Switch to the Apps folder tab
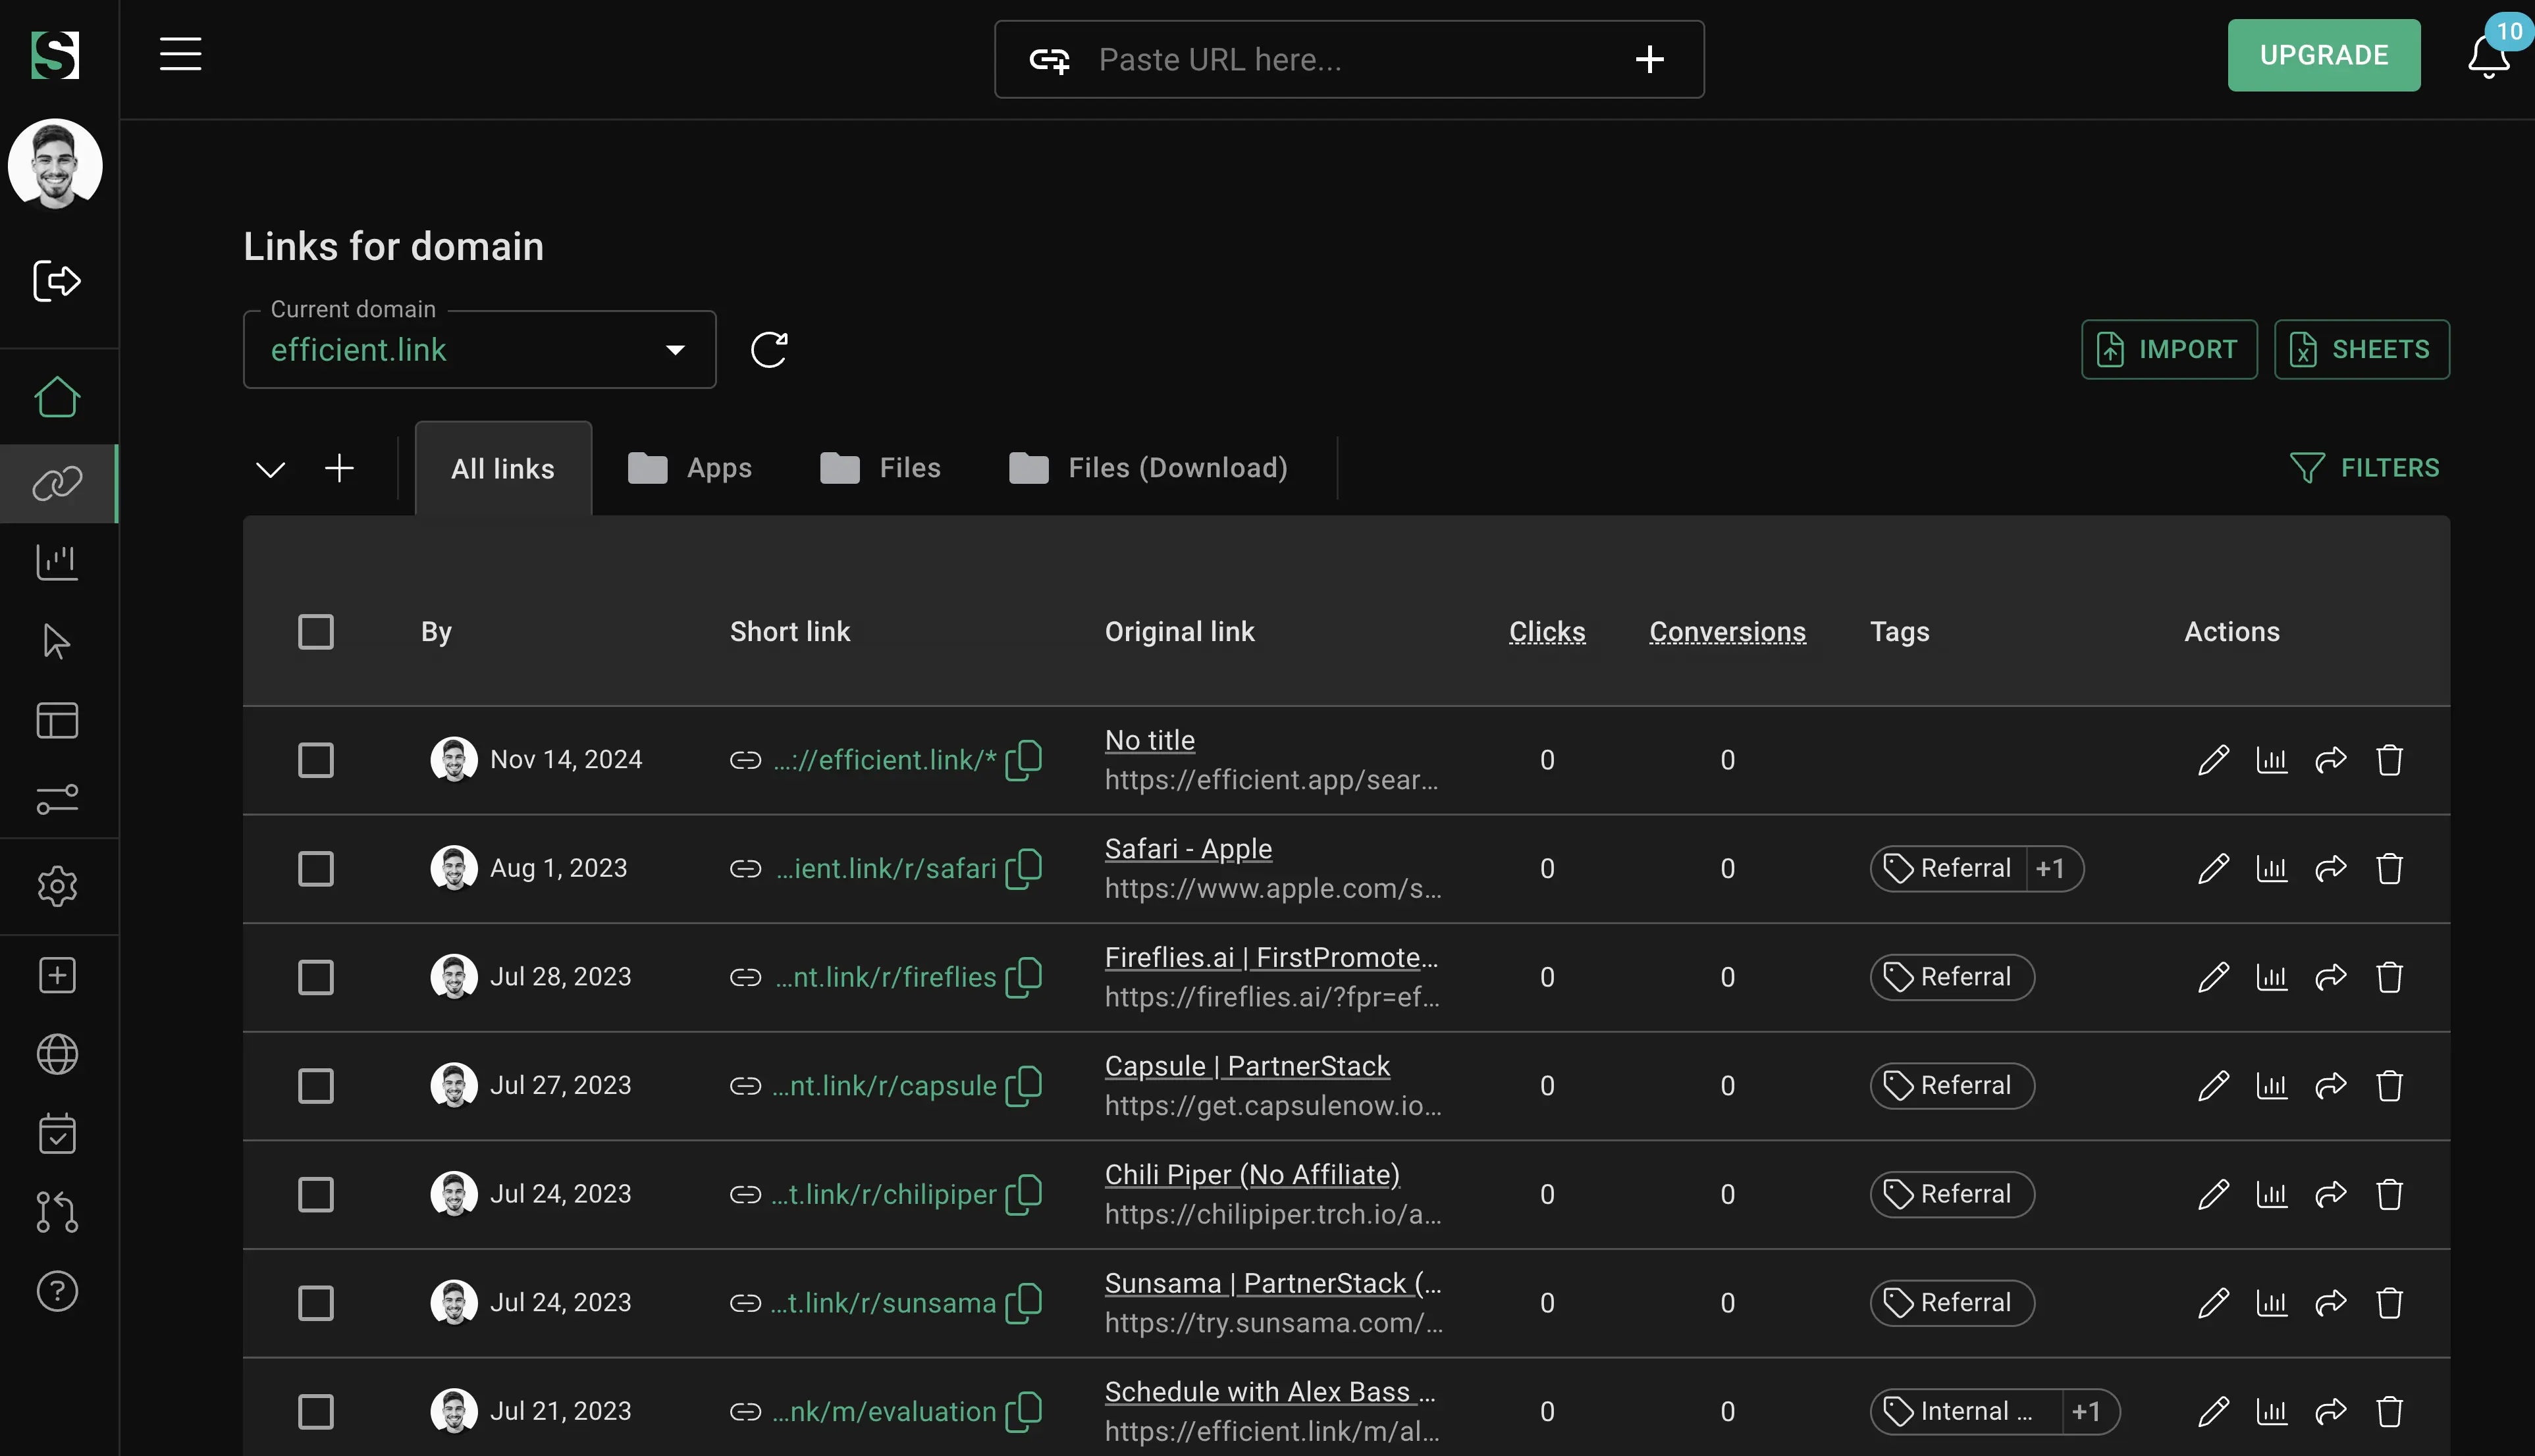This screenshot has width=2535, height=1456. [690, 468]
